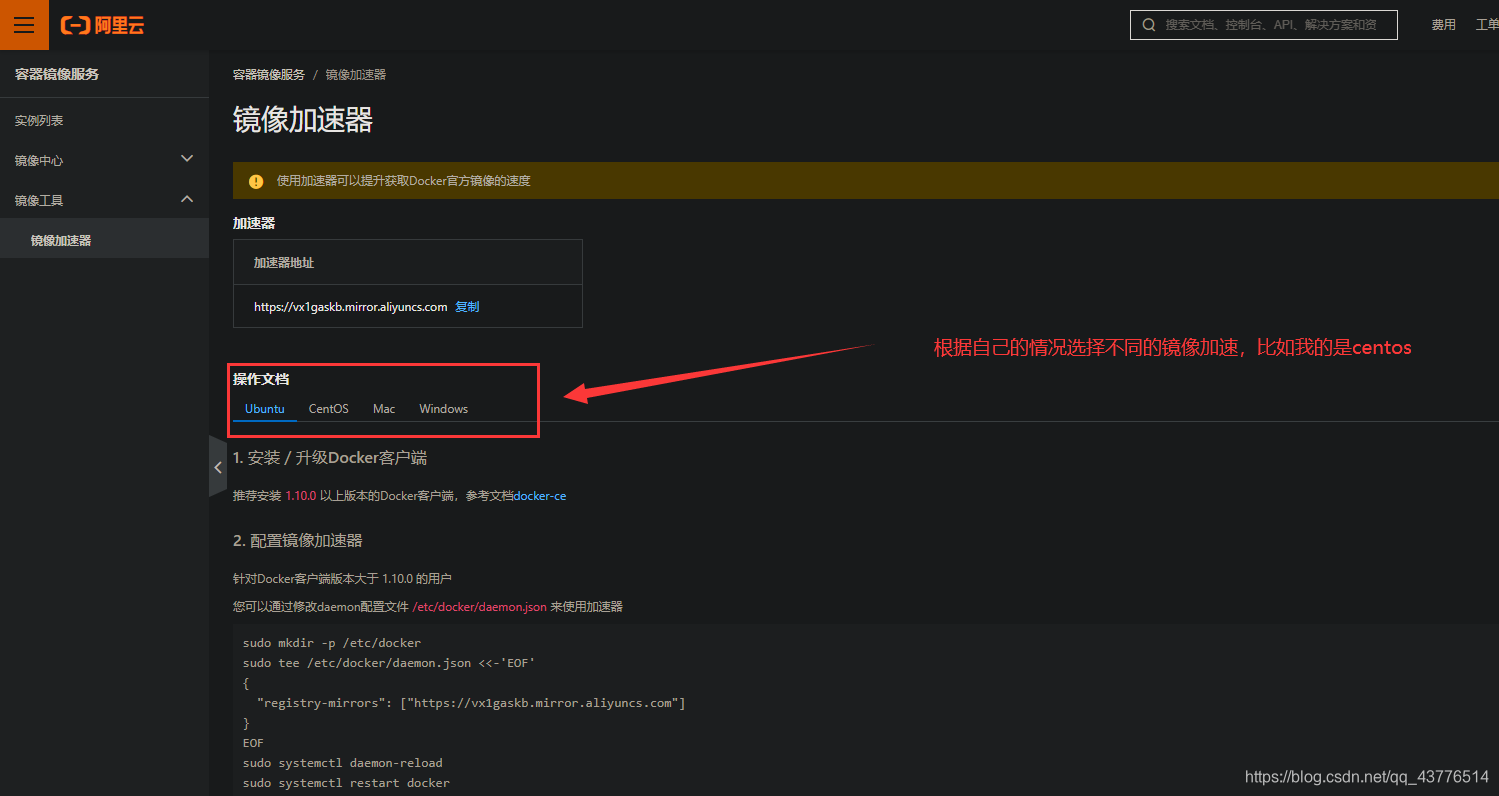The image size is (1499, 796).
Task: Click the 加速器 section label
Action: (x=254, y=223)
